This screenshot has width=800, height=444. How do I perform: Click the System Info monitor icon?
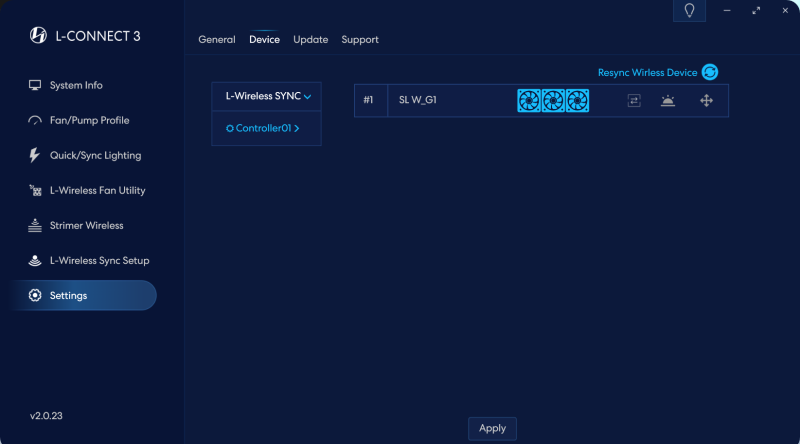point(35,85)
